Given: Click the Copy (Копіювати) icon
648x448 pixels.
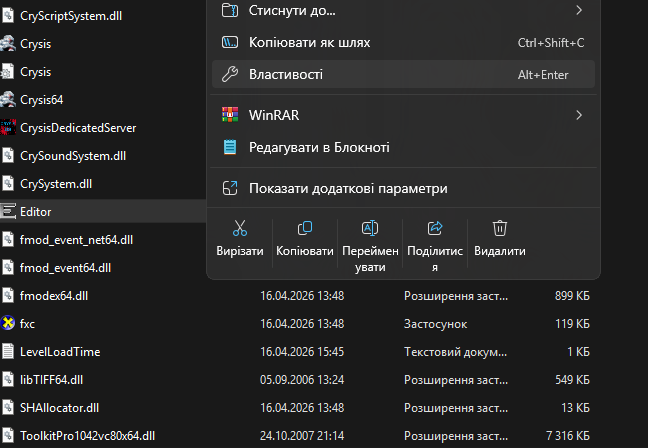Looking at the screenshot, I should tap(305, 228).
